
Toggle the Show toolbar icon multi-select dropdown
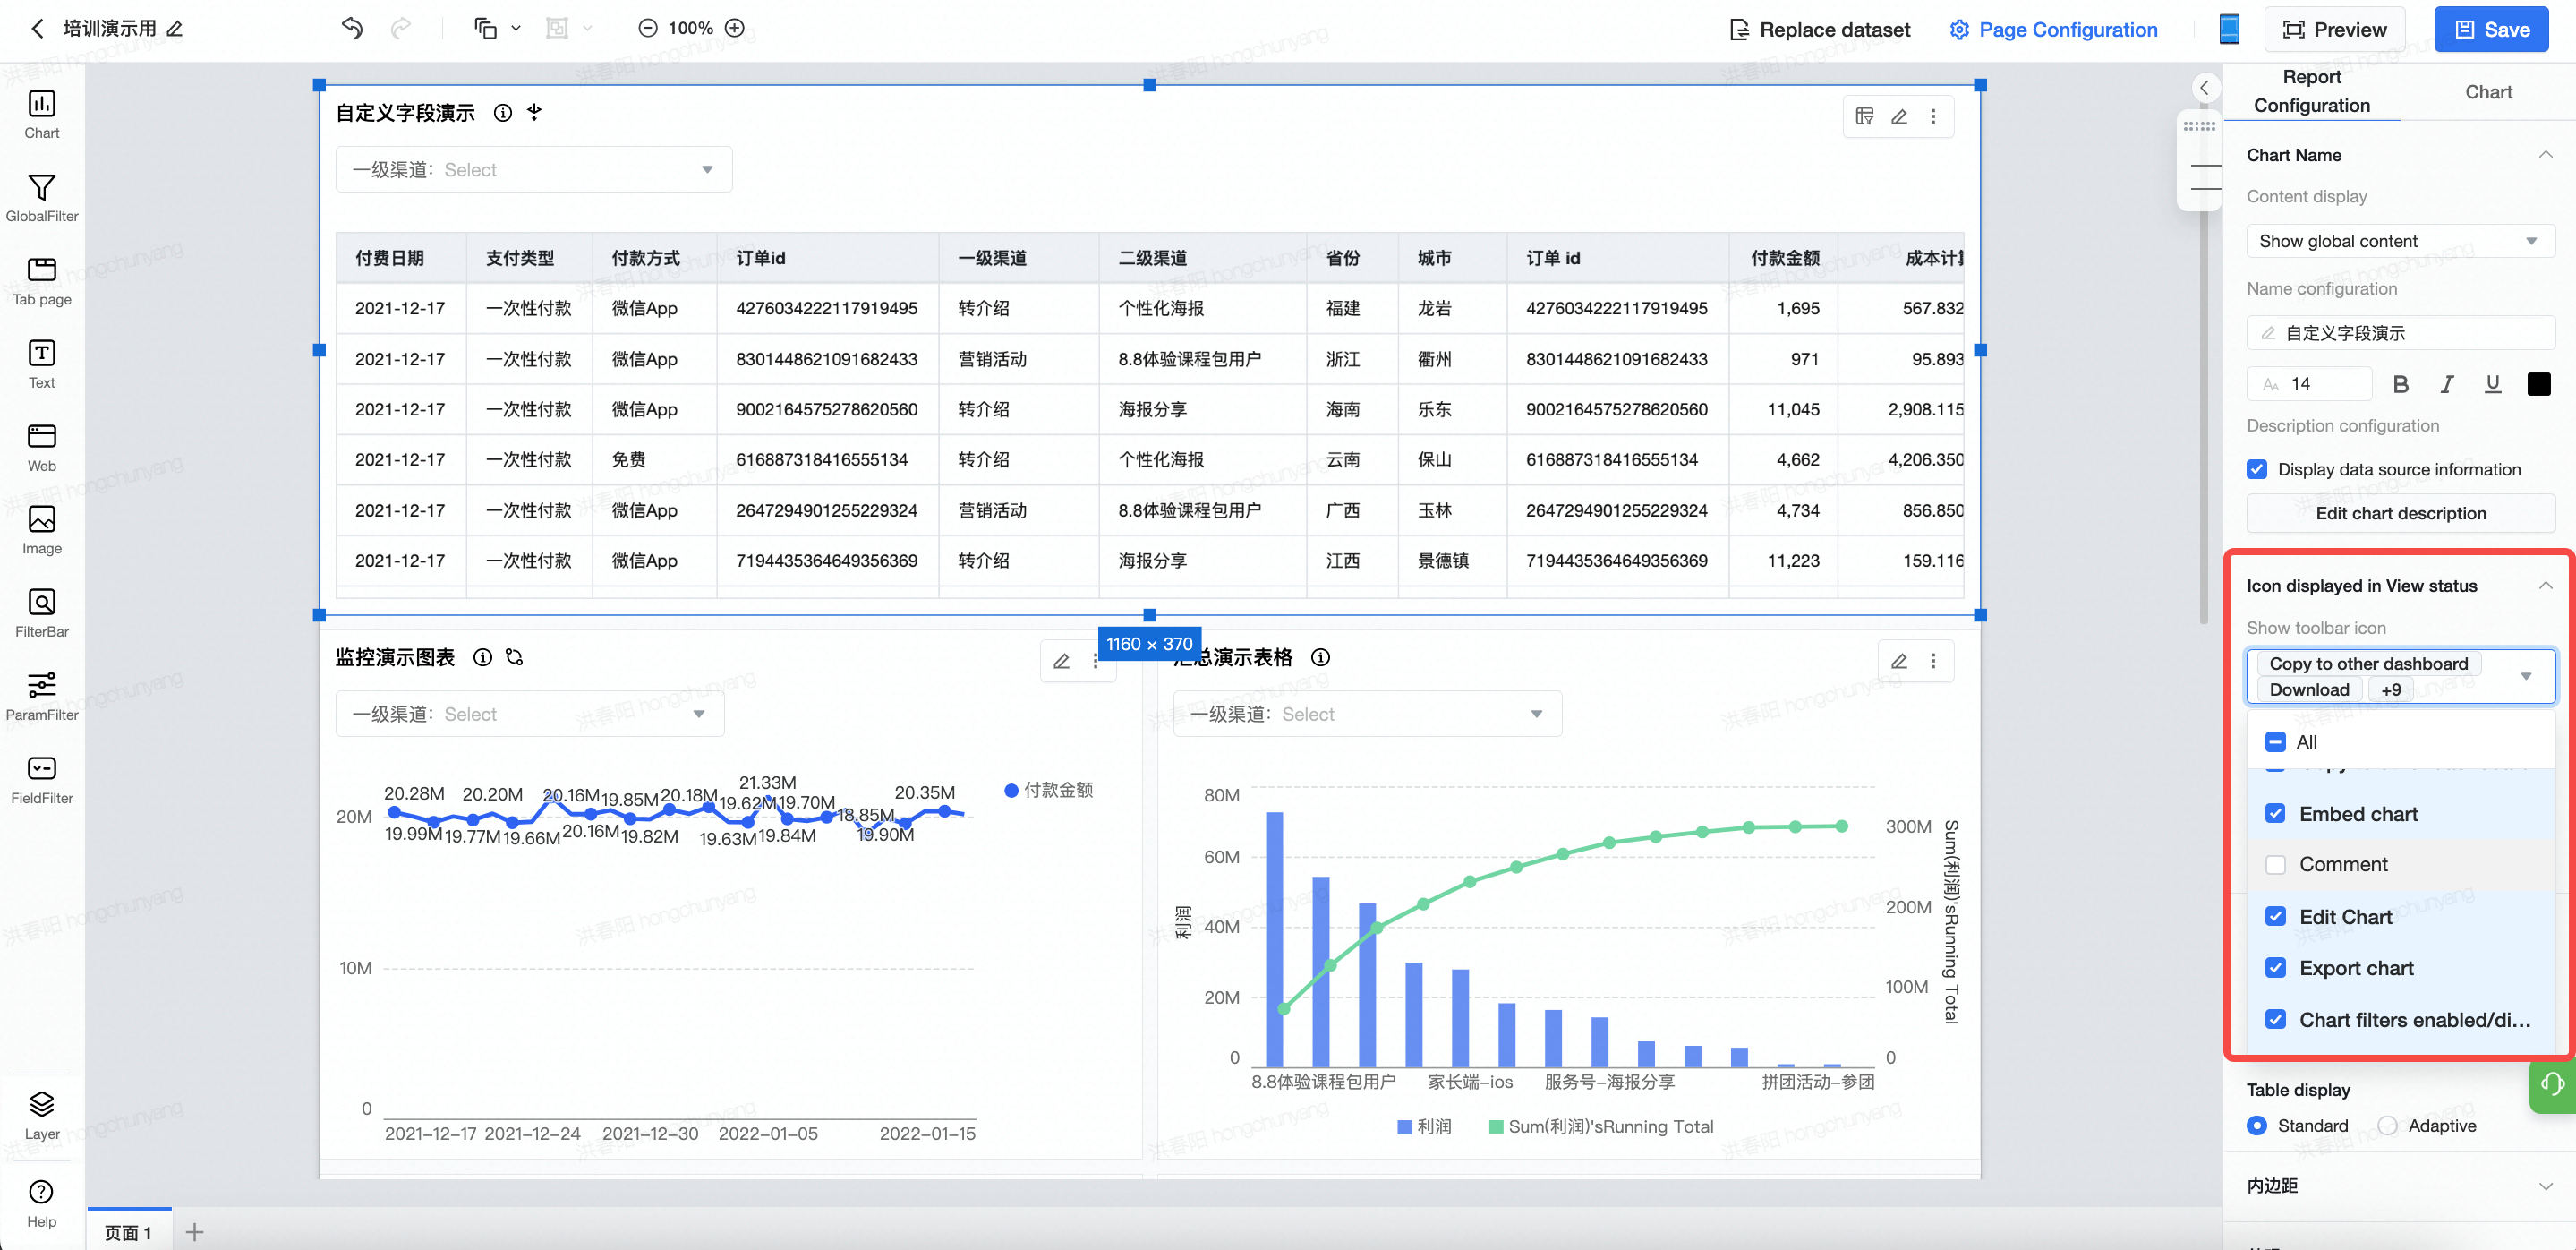pyautogui.click(x=2400, y=676)
